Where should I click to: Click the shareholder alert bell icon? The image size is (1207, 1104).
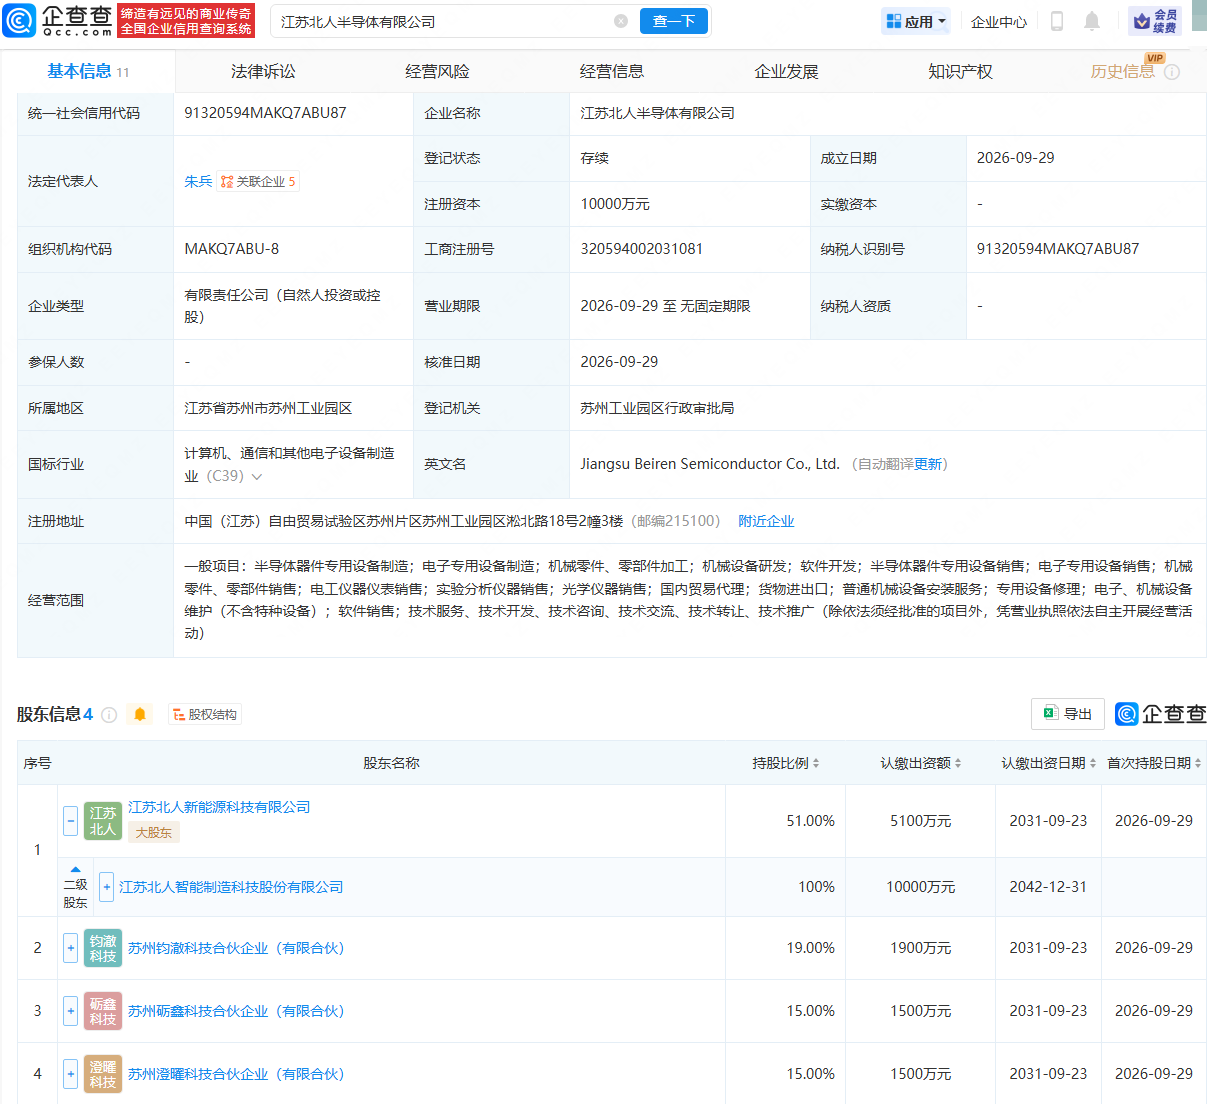coord(140,714)
